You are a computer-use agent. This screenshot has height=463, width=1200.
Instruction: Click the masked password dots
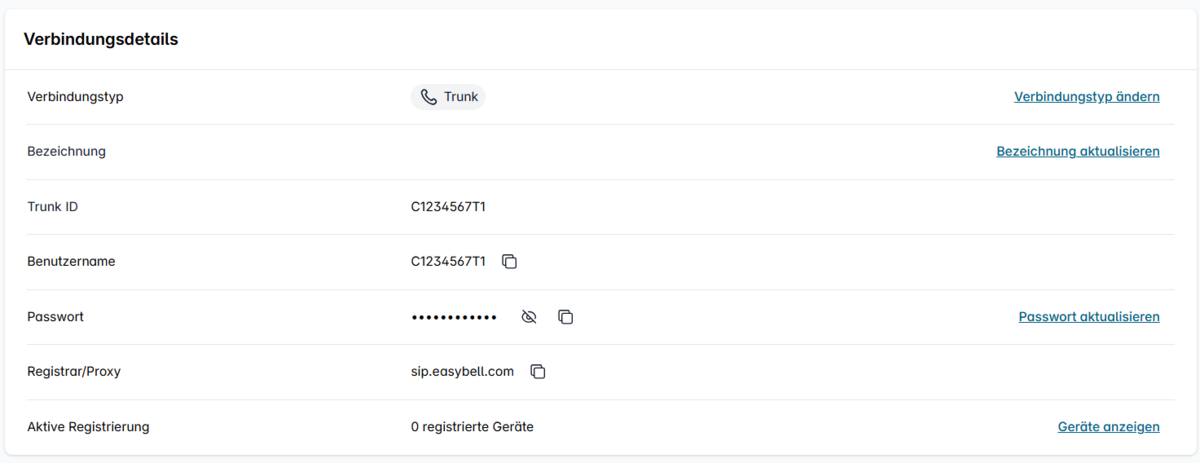[x=454, y=317]
